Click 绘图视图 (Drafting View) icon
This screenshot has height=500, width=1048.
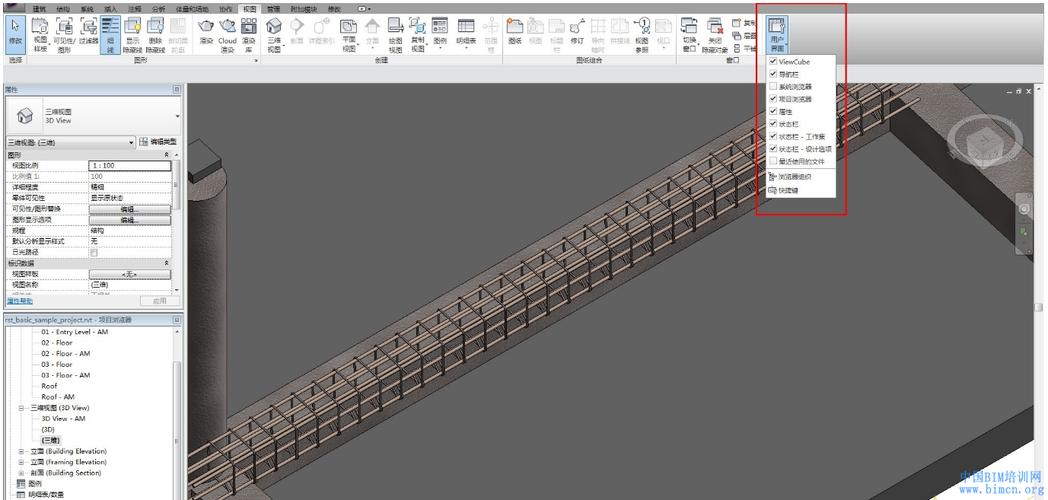coord(396,35)
